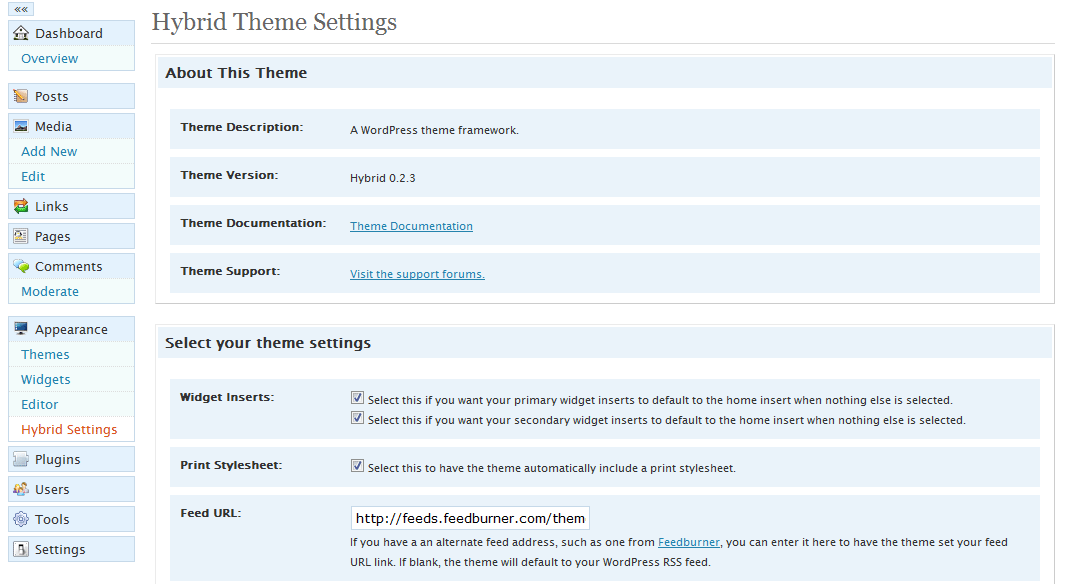The image size is (1068, 584).
Task: Open the Dashboard from the sidebar icon
Action: click(x=22, y=32)
